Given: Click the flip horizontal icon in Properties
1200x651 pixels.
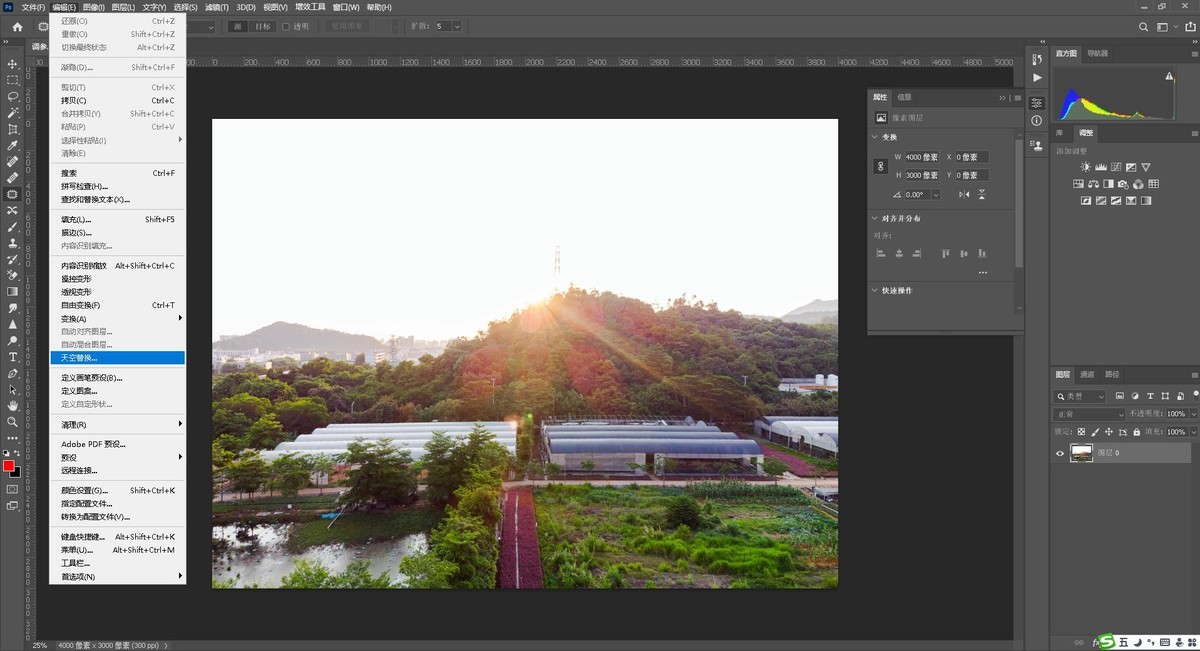Looking at the screenshot, I should (x=964, y=195).
